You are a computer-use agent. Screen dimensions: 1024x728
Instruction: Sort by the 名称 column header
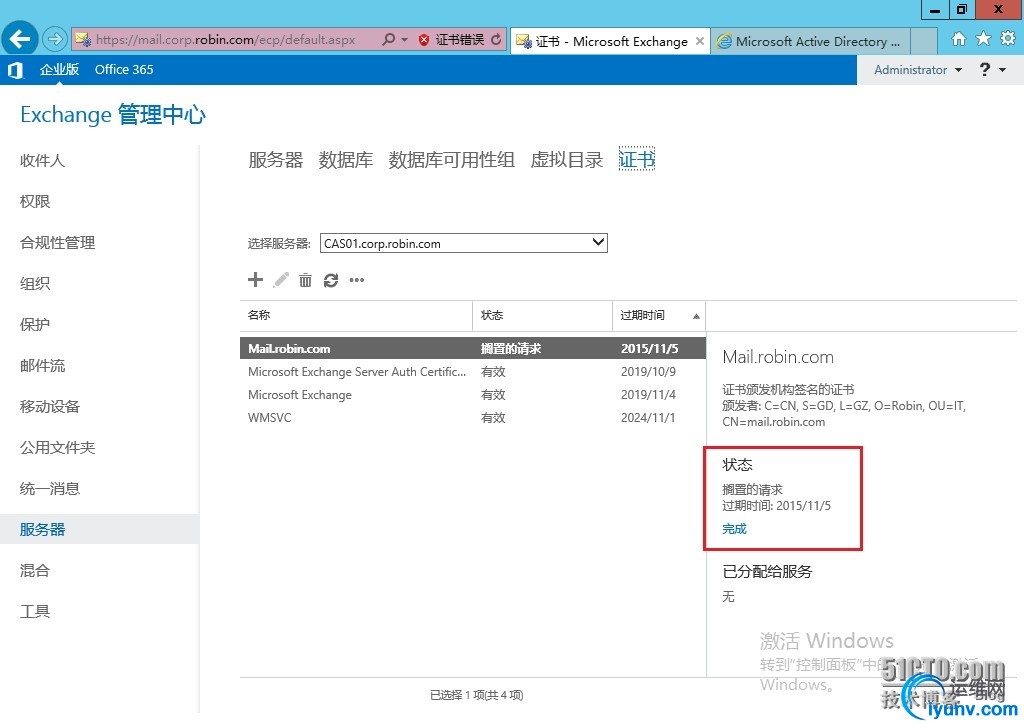point(356,315)
